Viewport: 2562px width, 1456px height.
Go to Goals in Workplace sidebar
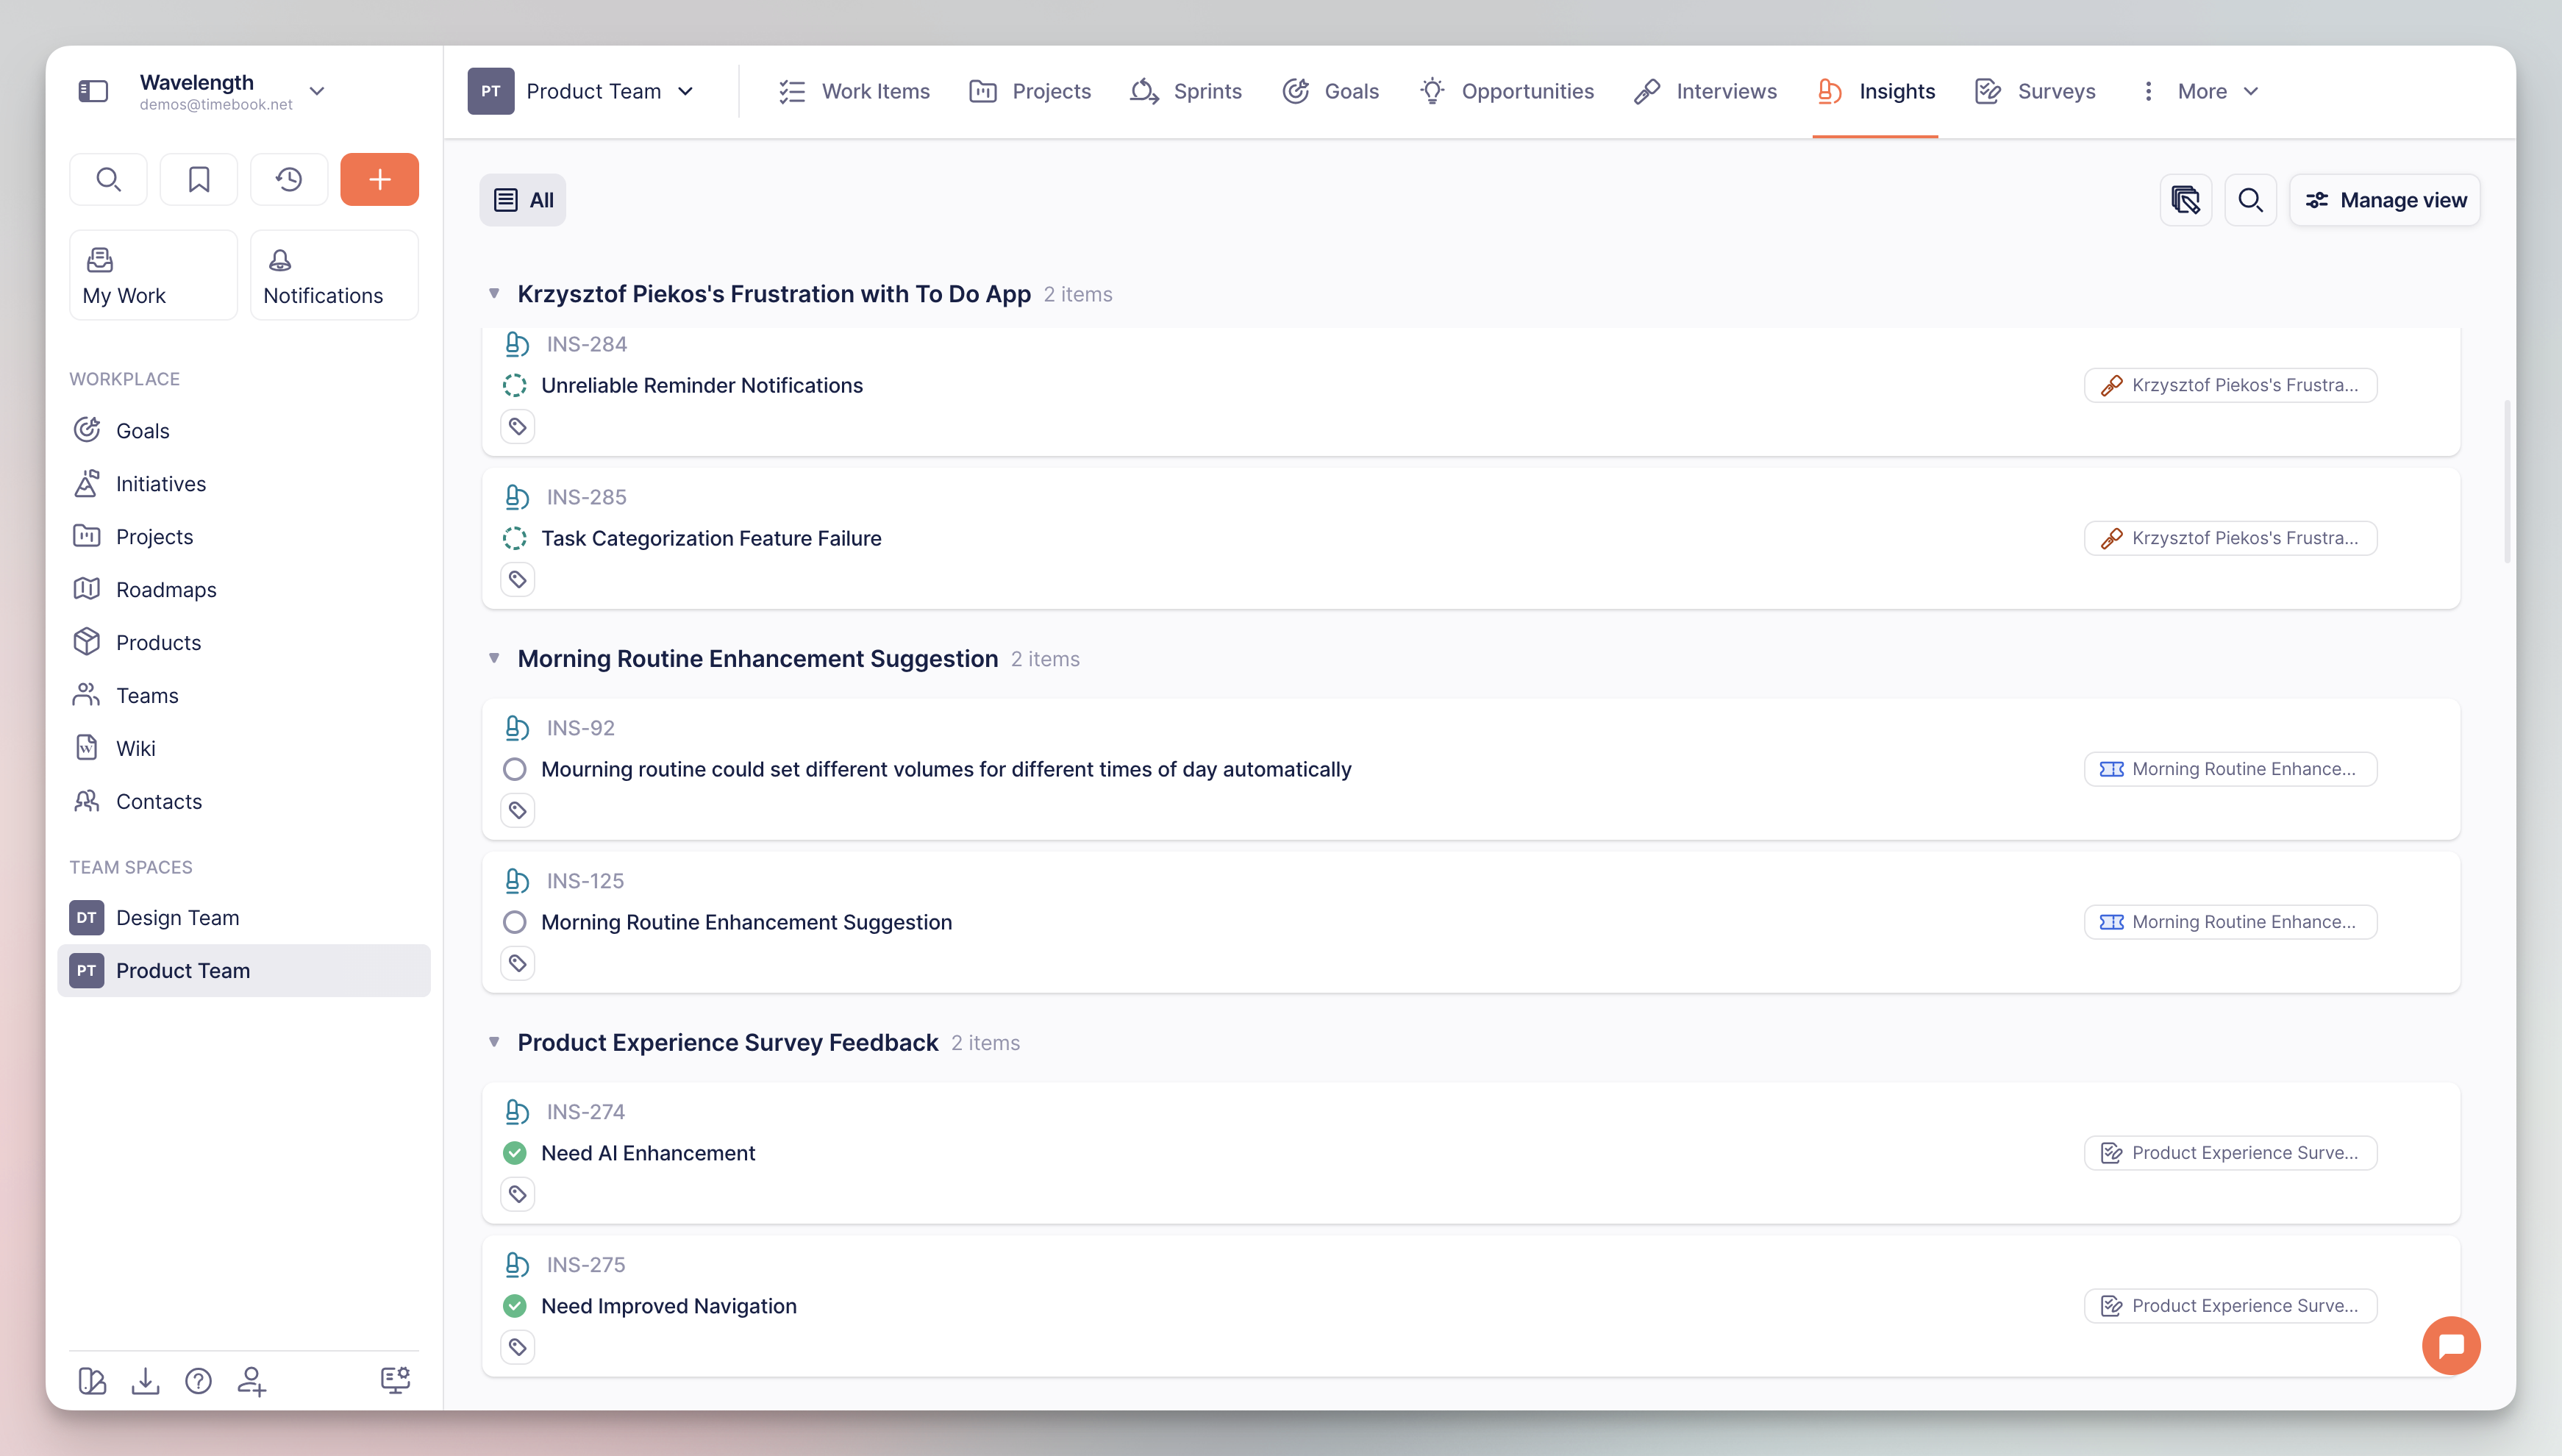tap(243, 430)
